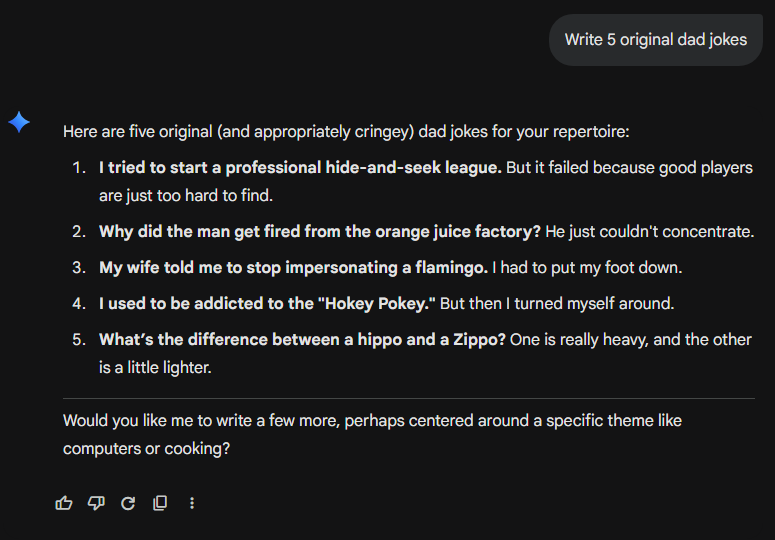Click the bold orange juice factory question
The width and height of the screenshot is (775, 540).
click(320, 231)
